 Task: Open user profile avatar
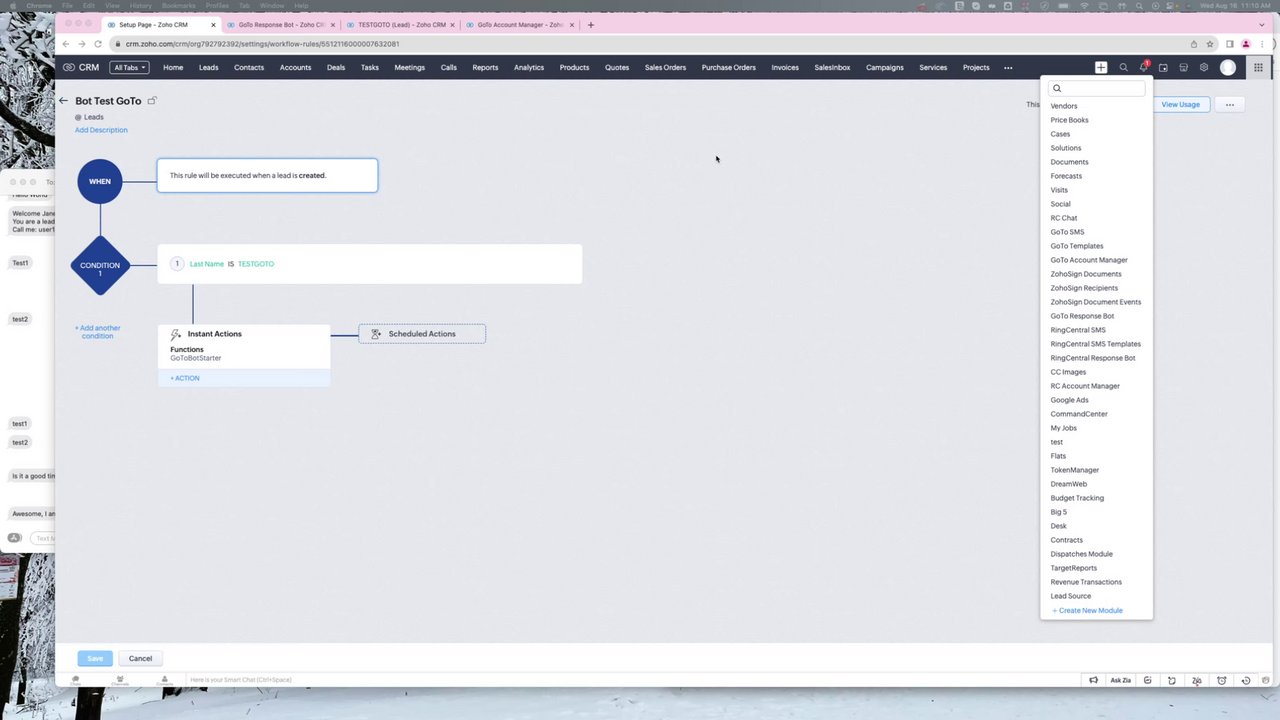point(1228,67)
